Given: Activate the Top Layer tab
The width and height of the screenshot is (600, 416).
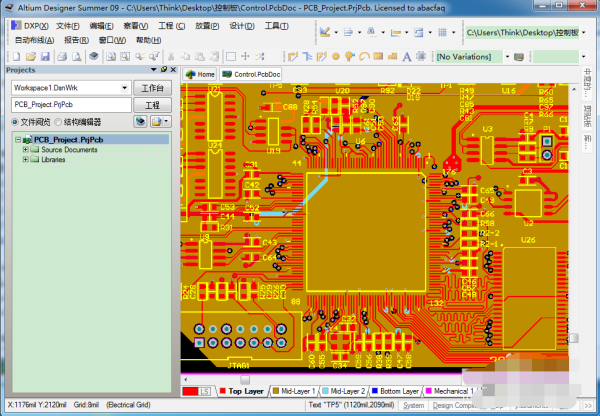Looking at the screenshot, I should pos(242,391).
